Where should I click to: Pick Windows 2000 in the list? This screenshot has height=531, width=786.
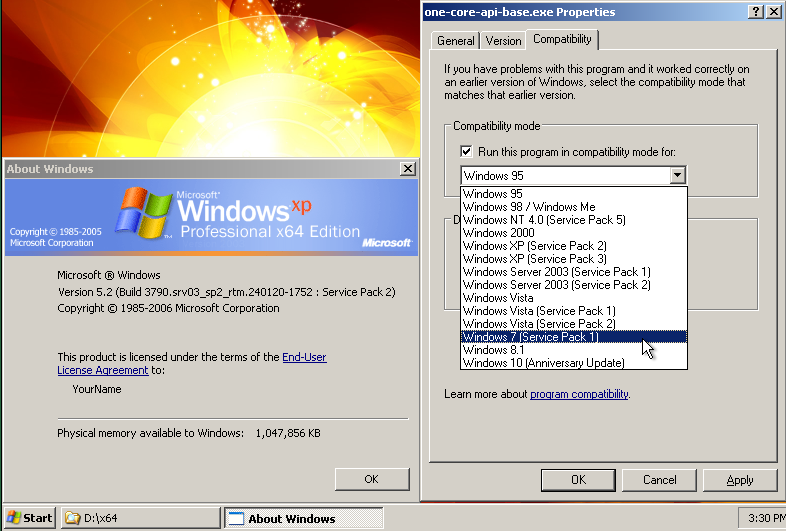(x=573, y=233)
